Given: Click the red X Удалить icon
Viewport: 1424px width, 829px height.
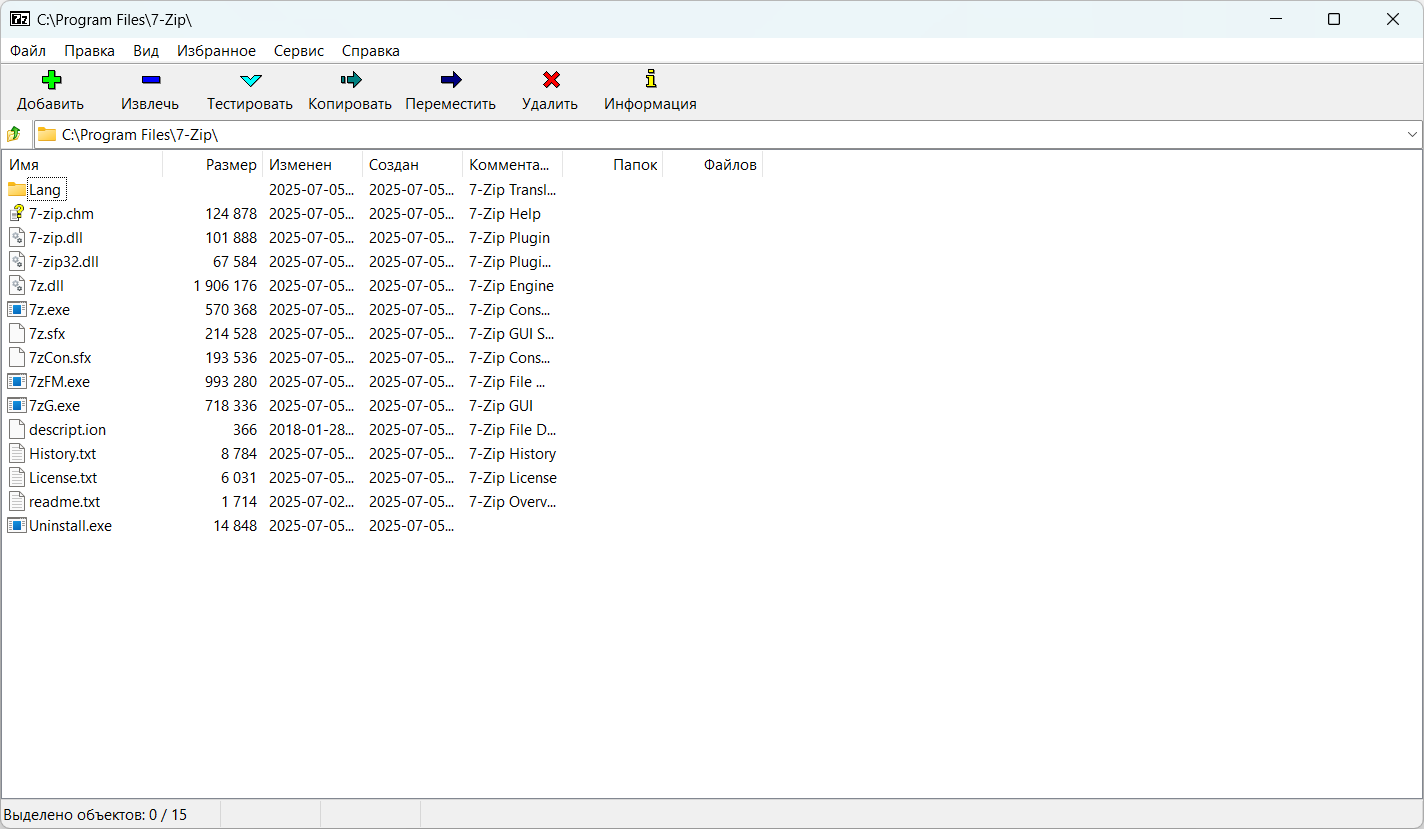Looking at the screenshot, I should (550, 80).
